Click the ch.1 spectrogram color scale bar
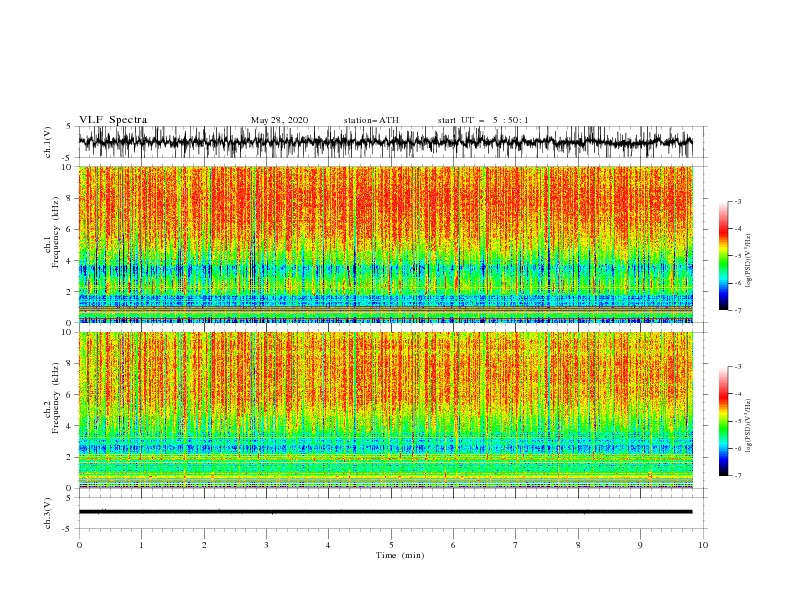Screen dimensions: 792x612 pos(723,256)
